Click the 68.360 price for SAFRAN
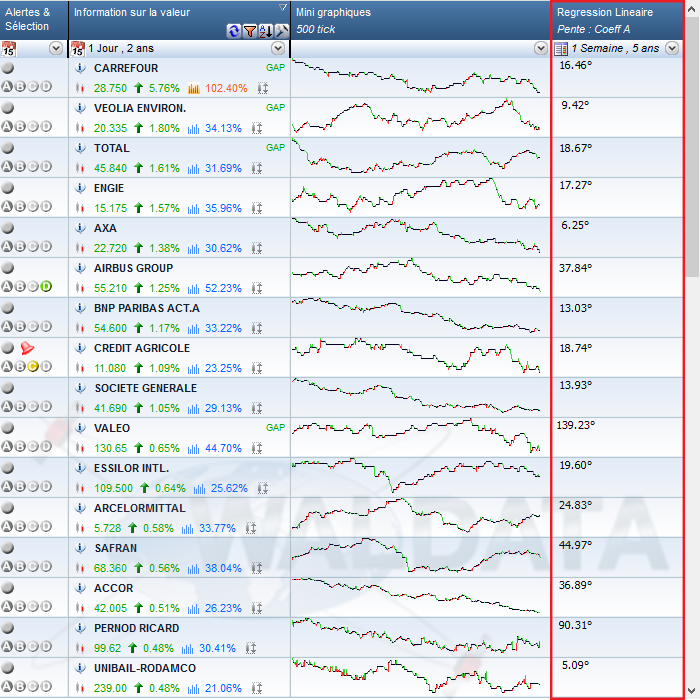This screenshot has height=700, width=700. click(110, 568)
